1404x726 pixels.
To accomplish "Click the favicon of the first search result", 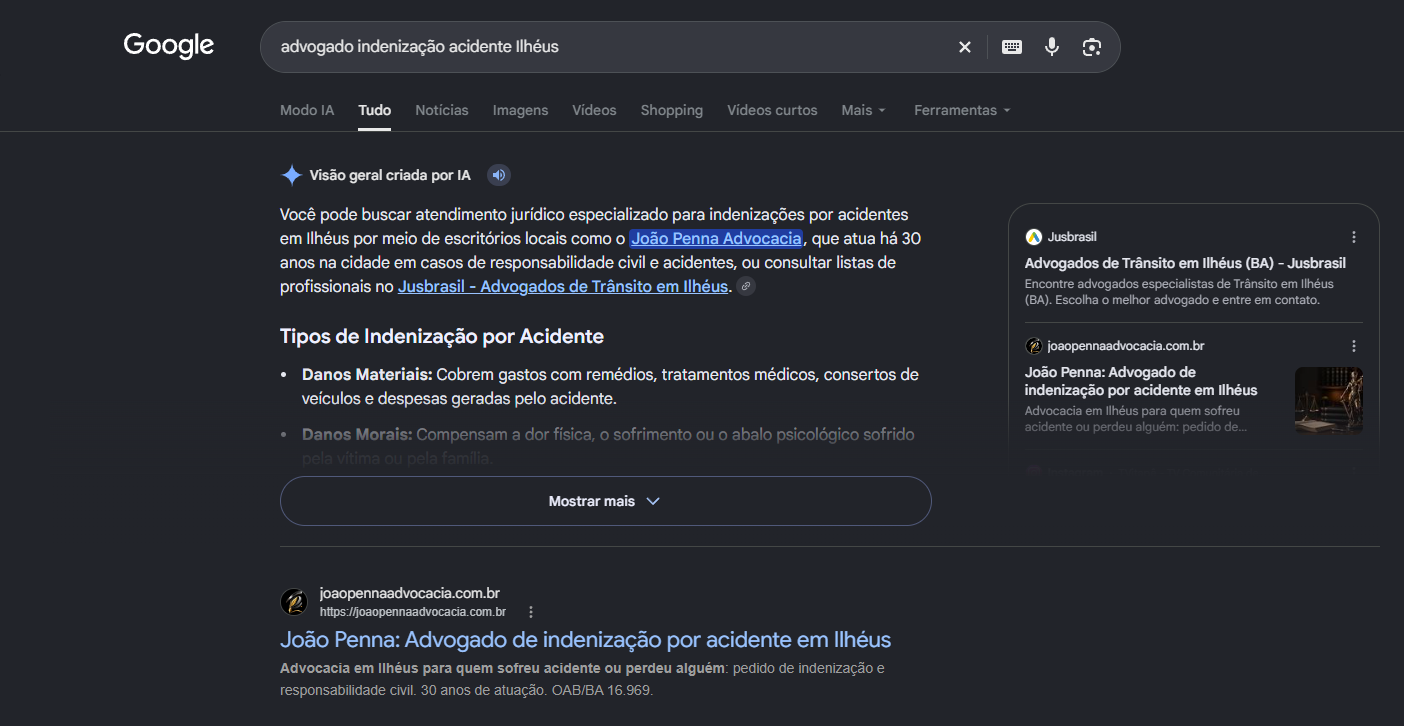I will click(294, 602).
